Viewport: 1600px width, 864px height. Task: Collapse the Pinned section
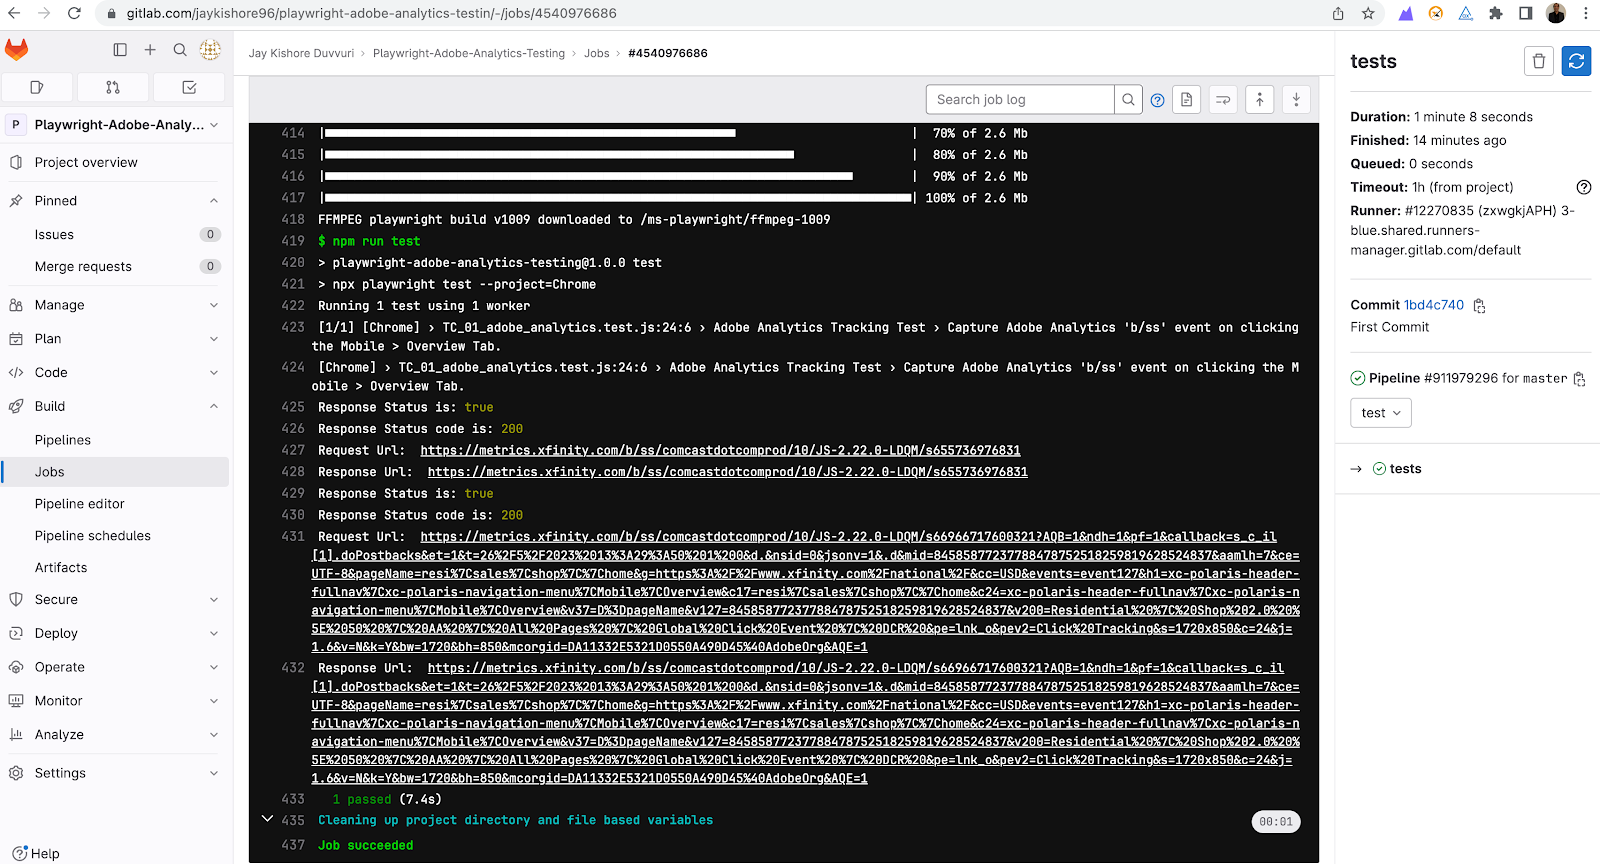(116, 201)
